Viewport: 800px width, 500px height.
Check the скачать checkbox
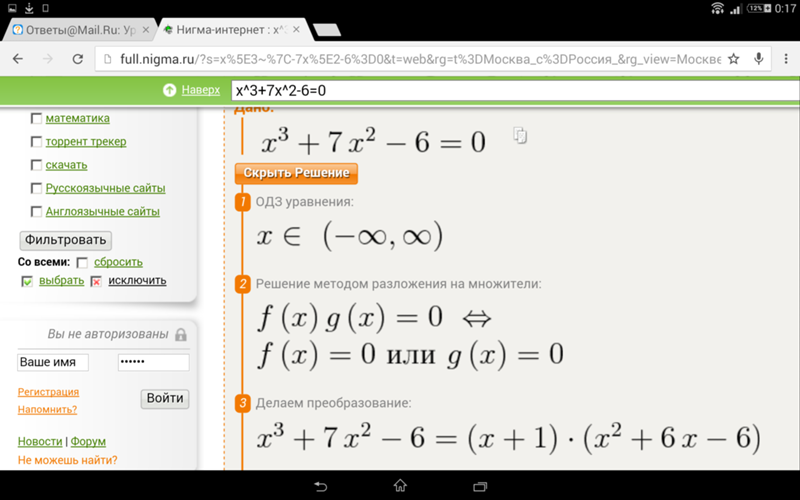click(x=36, y=165)
